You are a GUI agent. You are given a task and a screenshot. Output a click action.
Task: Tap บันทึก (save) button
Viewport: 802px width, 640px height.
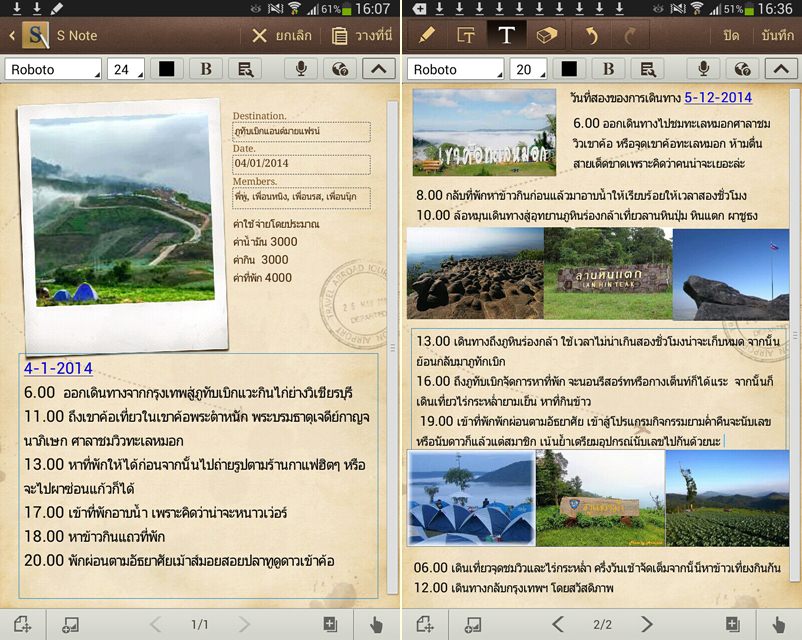click(x=777, y=35)
